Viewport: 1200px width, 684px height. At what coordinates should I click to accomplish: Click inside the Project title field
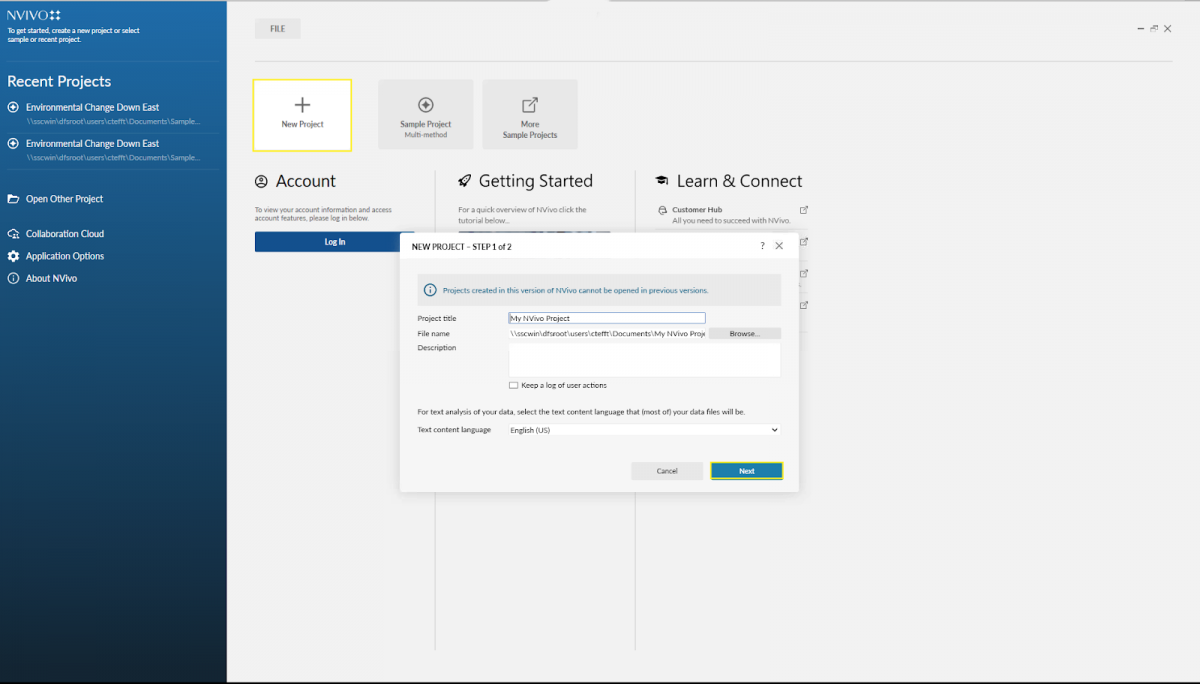tap(606, 317)
